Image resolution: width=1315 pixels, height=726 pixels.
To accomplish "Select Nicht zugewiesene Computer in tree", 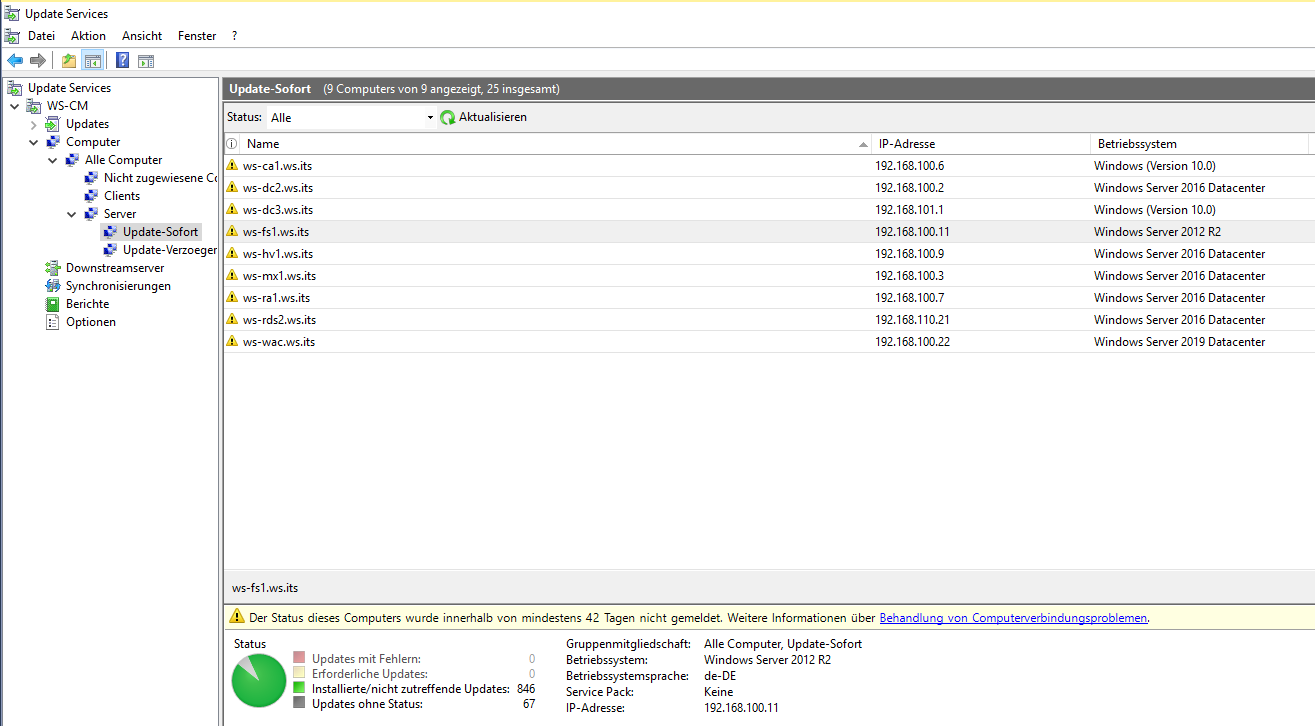I will [160, 178].
